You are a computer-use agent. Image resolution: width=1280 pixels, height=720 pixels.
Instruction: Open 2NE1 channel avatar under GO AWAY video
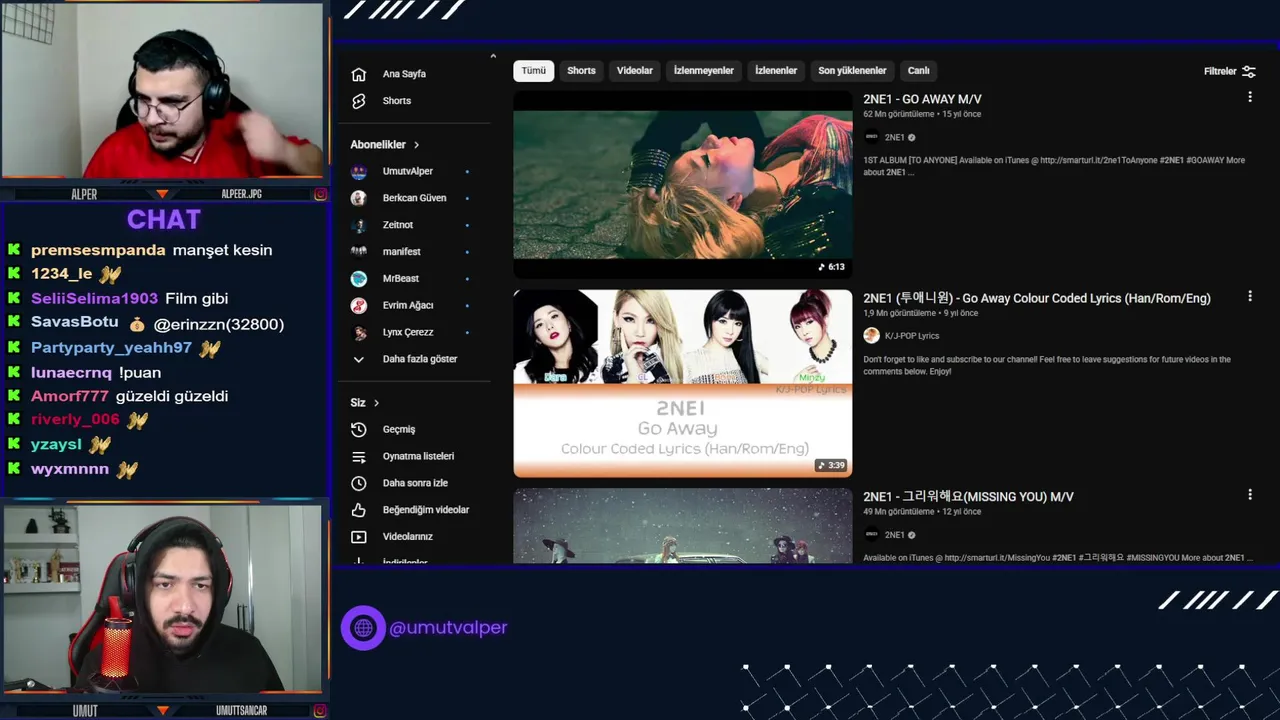pyautogui.click(x=872, y=137)
